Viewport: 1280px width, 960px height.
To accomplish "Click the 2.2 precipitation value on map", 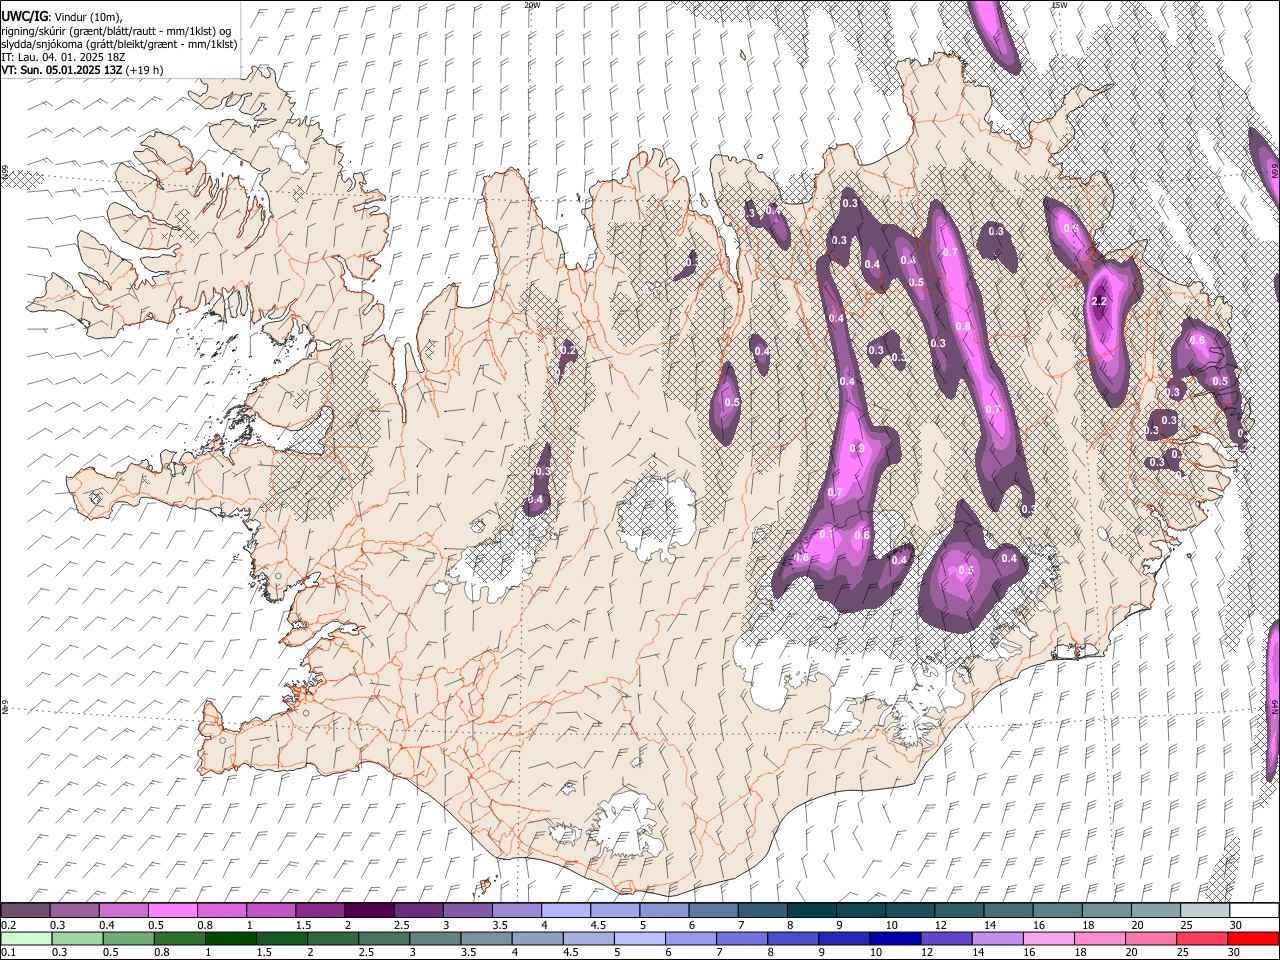I will [1099, 301].
